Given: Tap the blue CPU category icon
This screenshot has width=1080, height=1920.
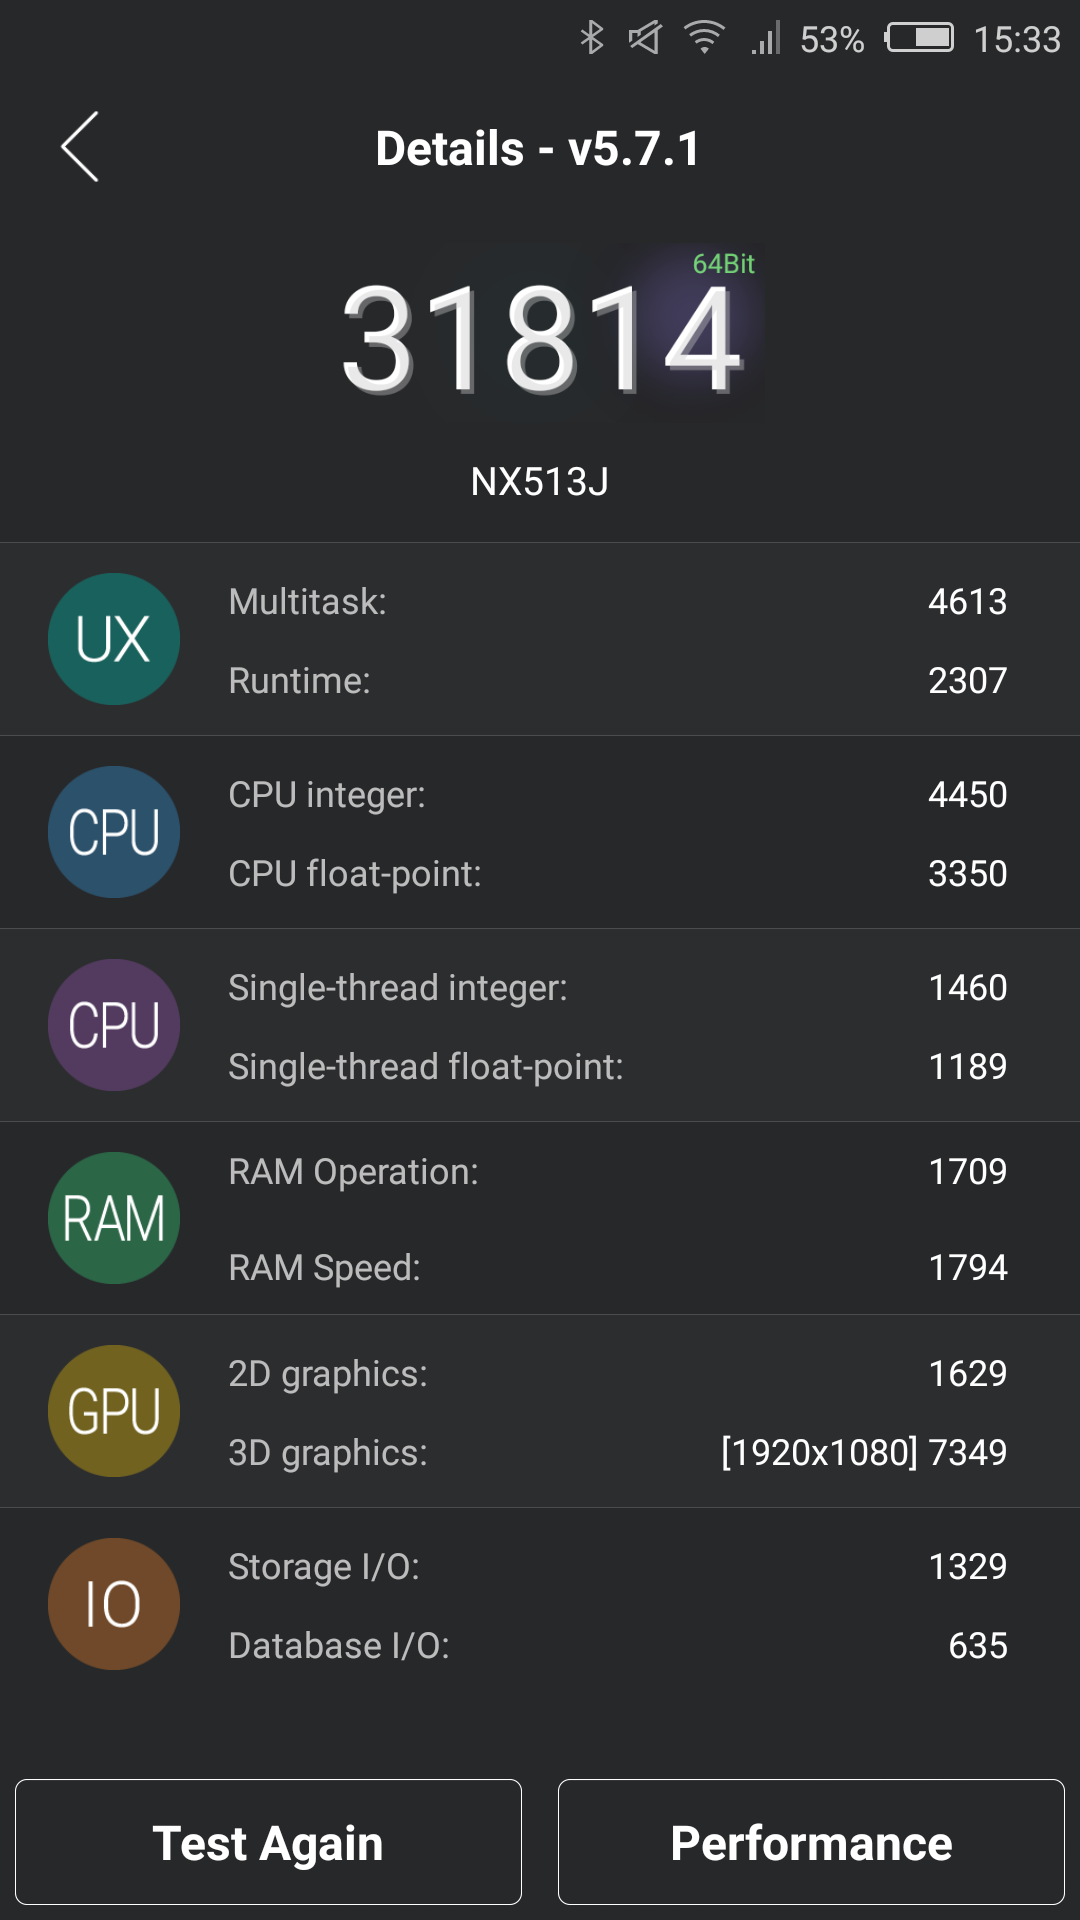Looking at the screenshot, I should point(114,832).
